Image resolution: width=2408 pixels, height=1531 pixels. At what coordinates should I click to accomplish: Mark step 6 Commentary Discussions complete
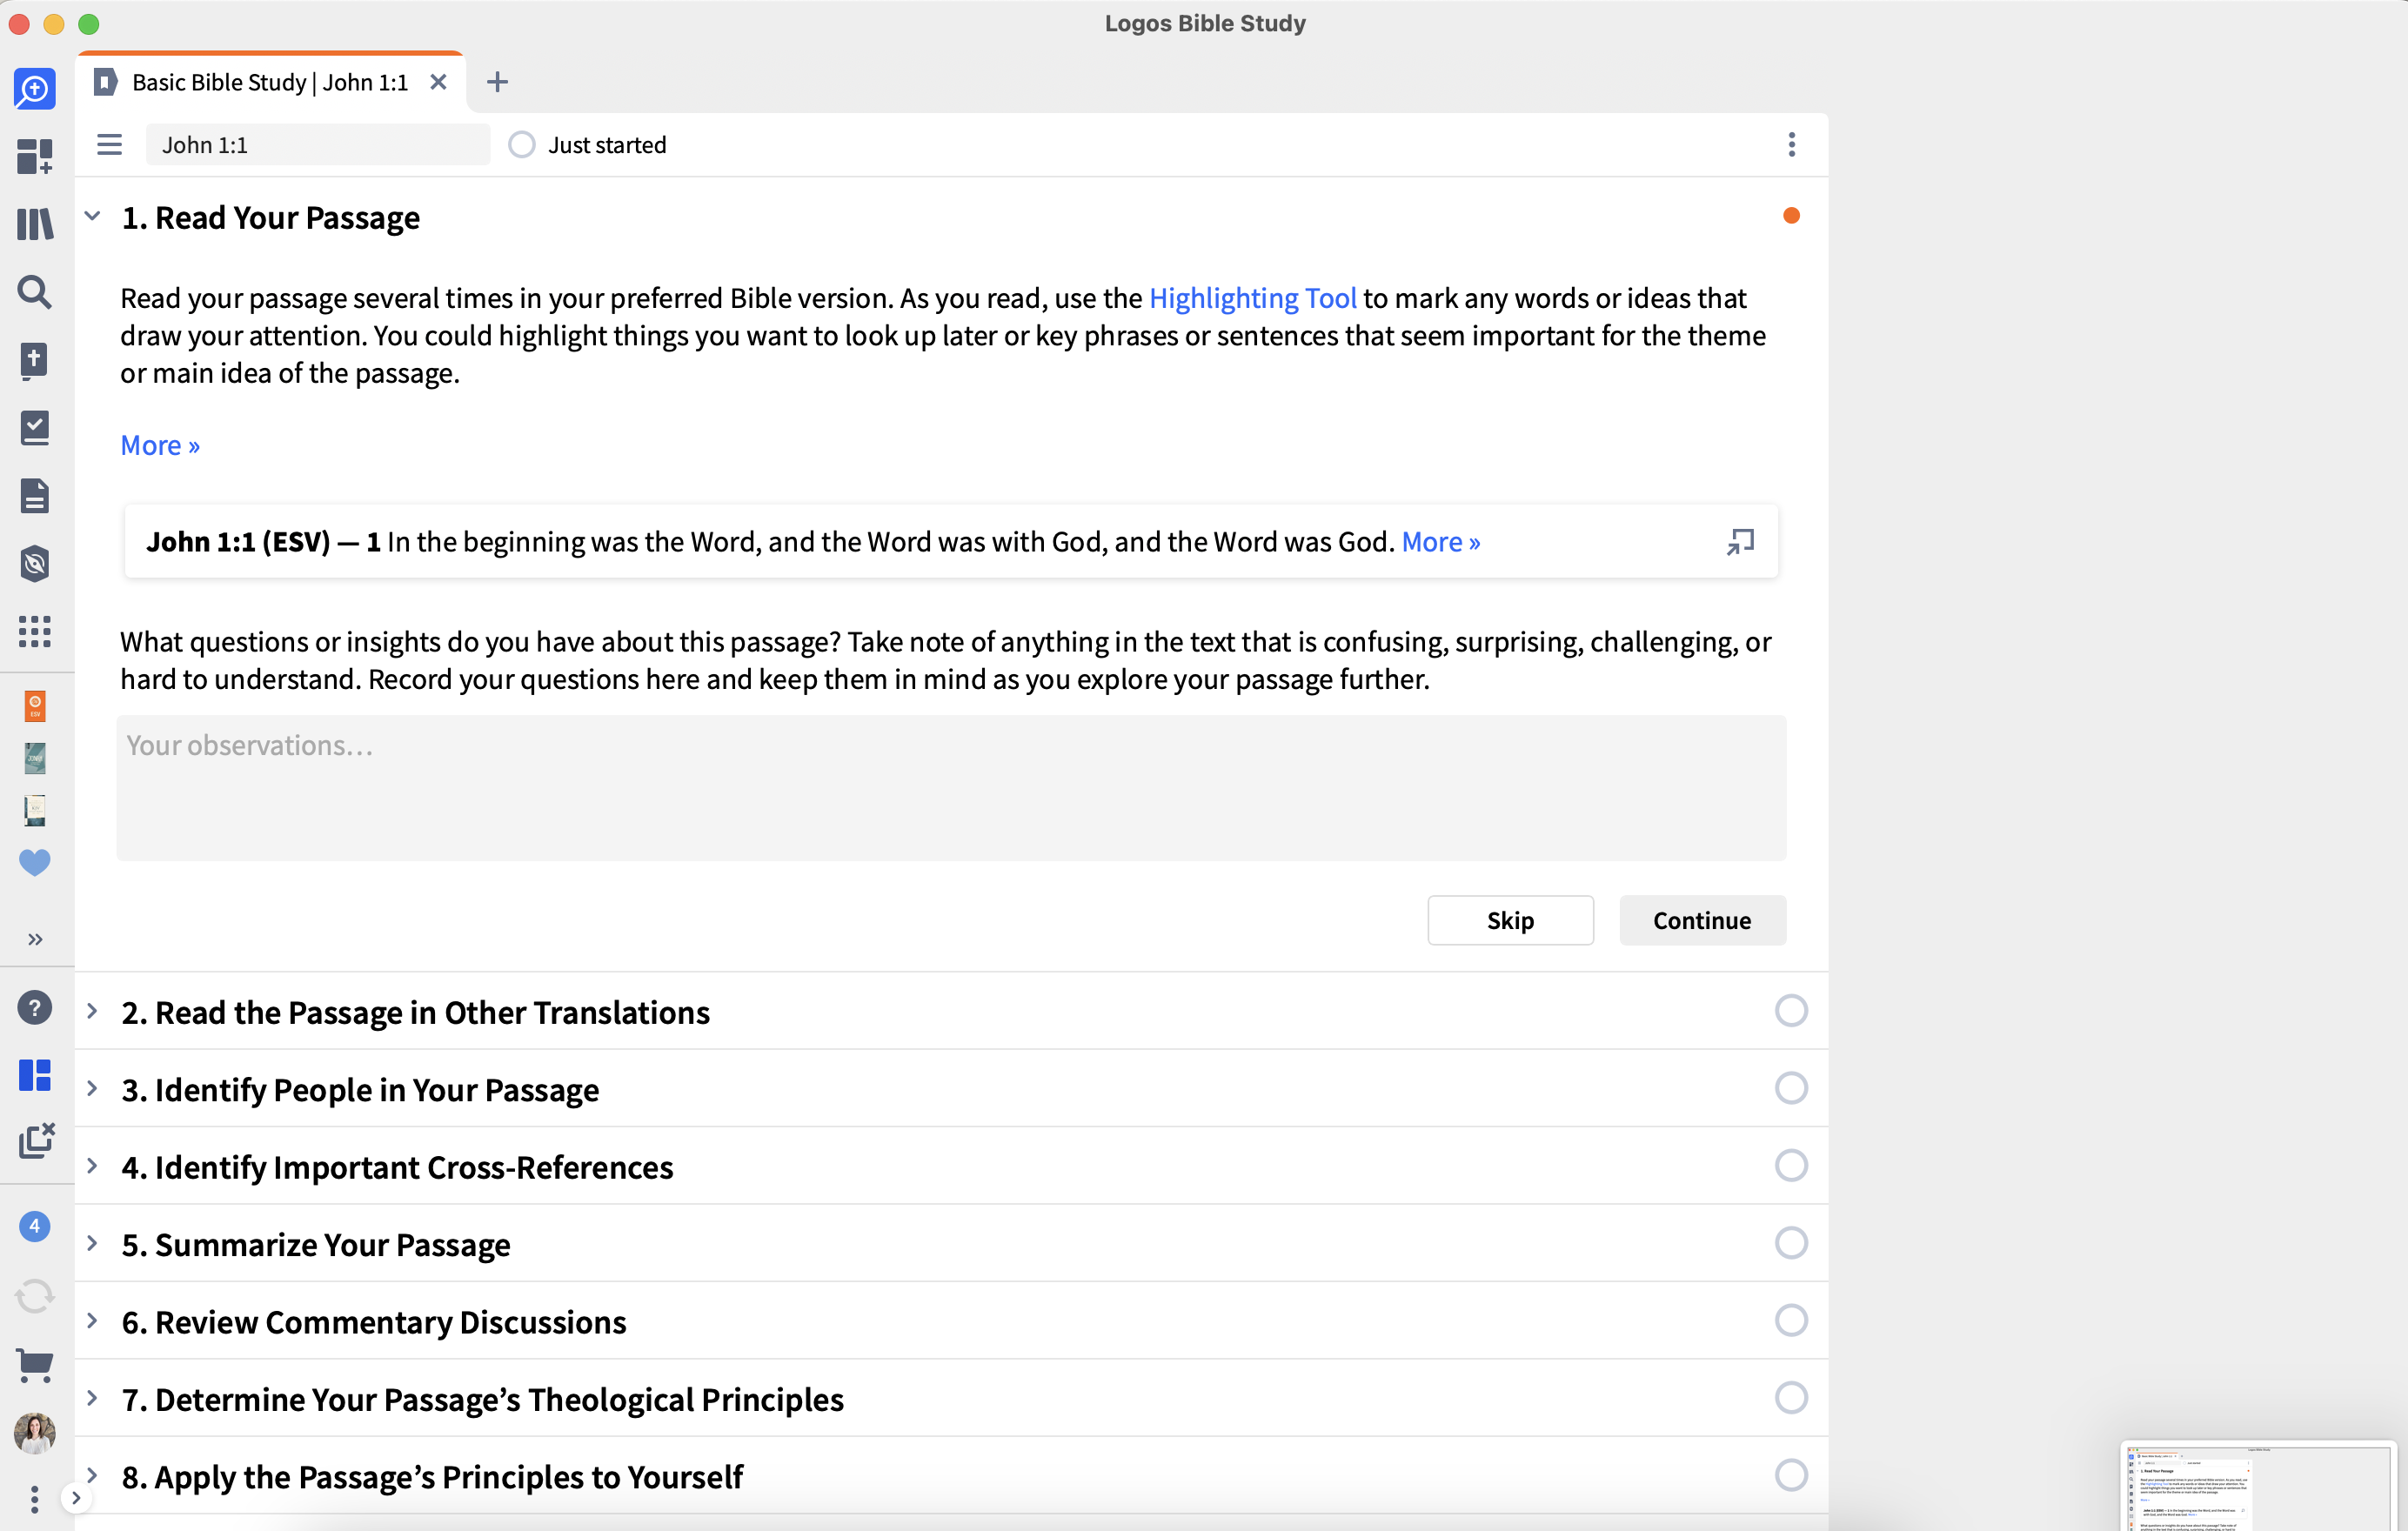(1791, 1321)
